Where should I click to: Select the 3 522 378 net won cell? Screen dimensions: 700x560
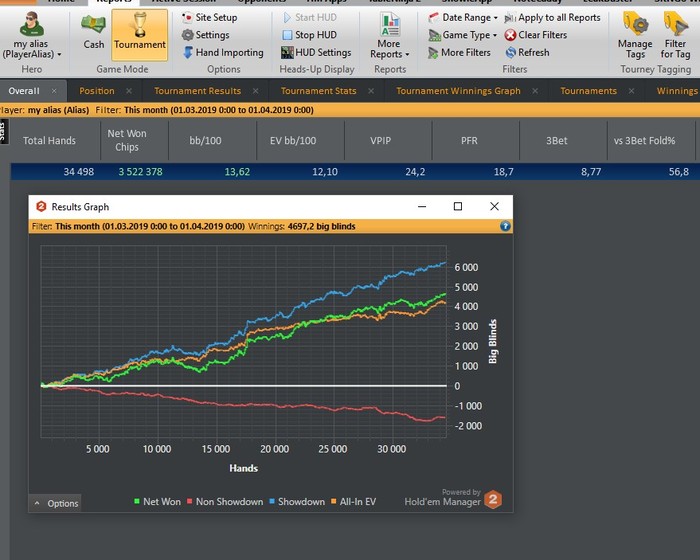coord(140,172)
